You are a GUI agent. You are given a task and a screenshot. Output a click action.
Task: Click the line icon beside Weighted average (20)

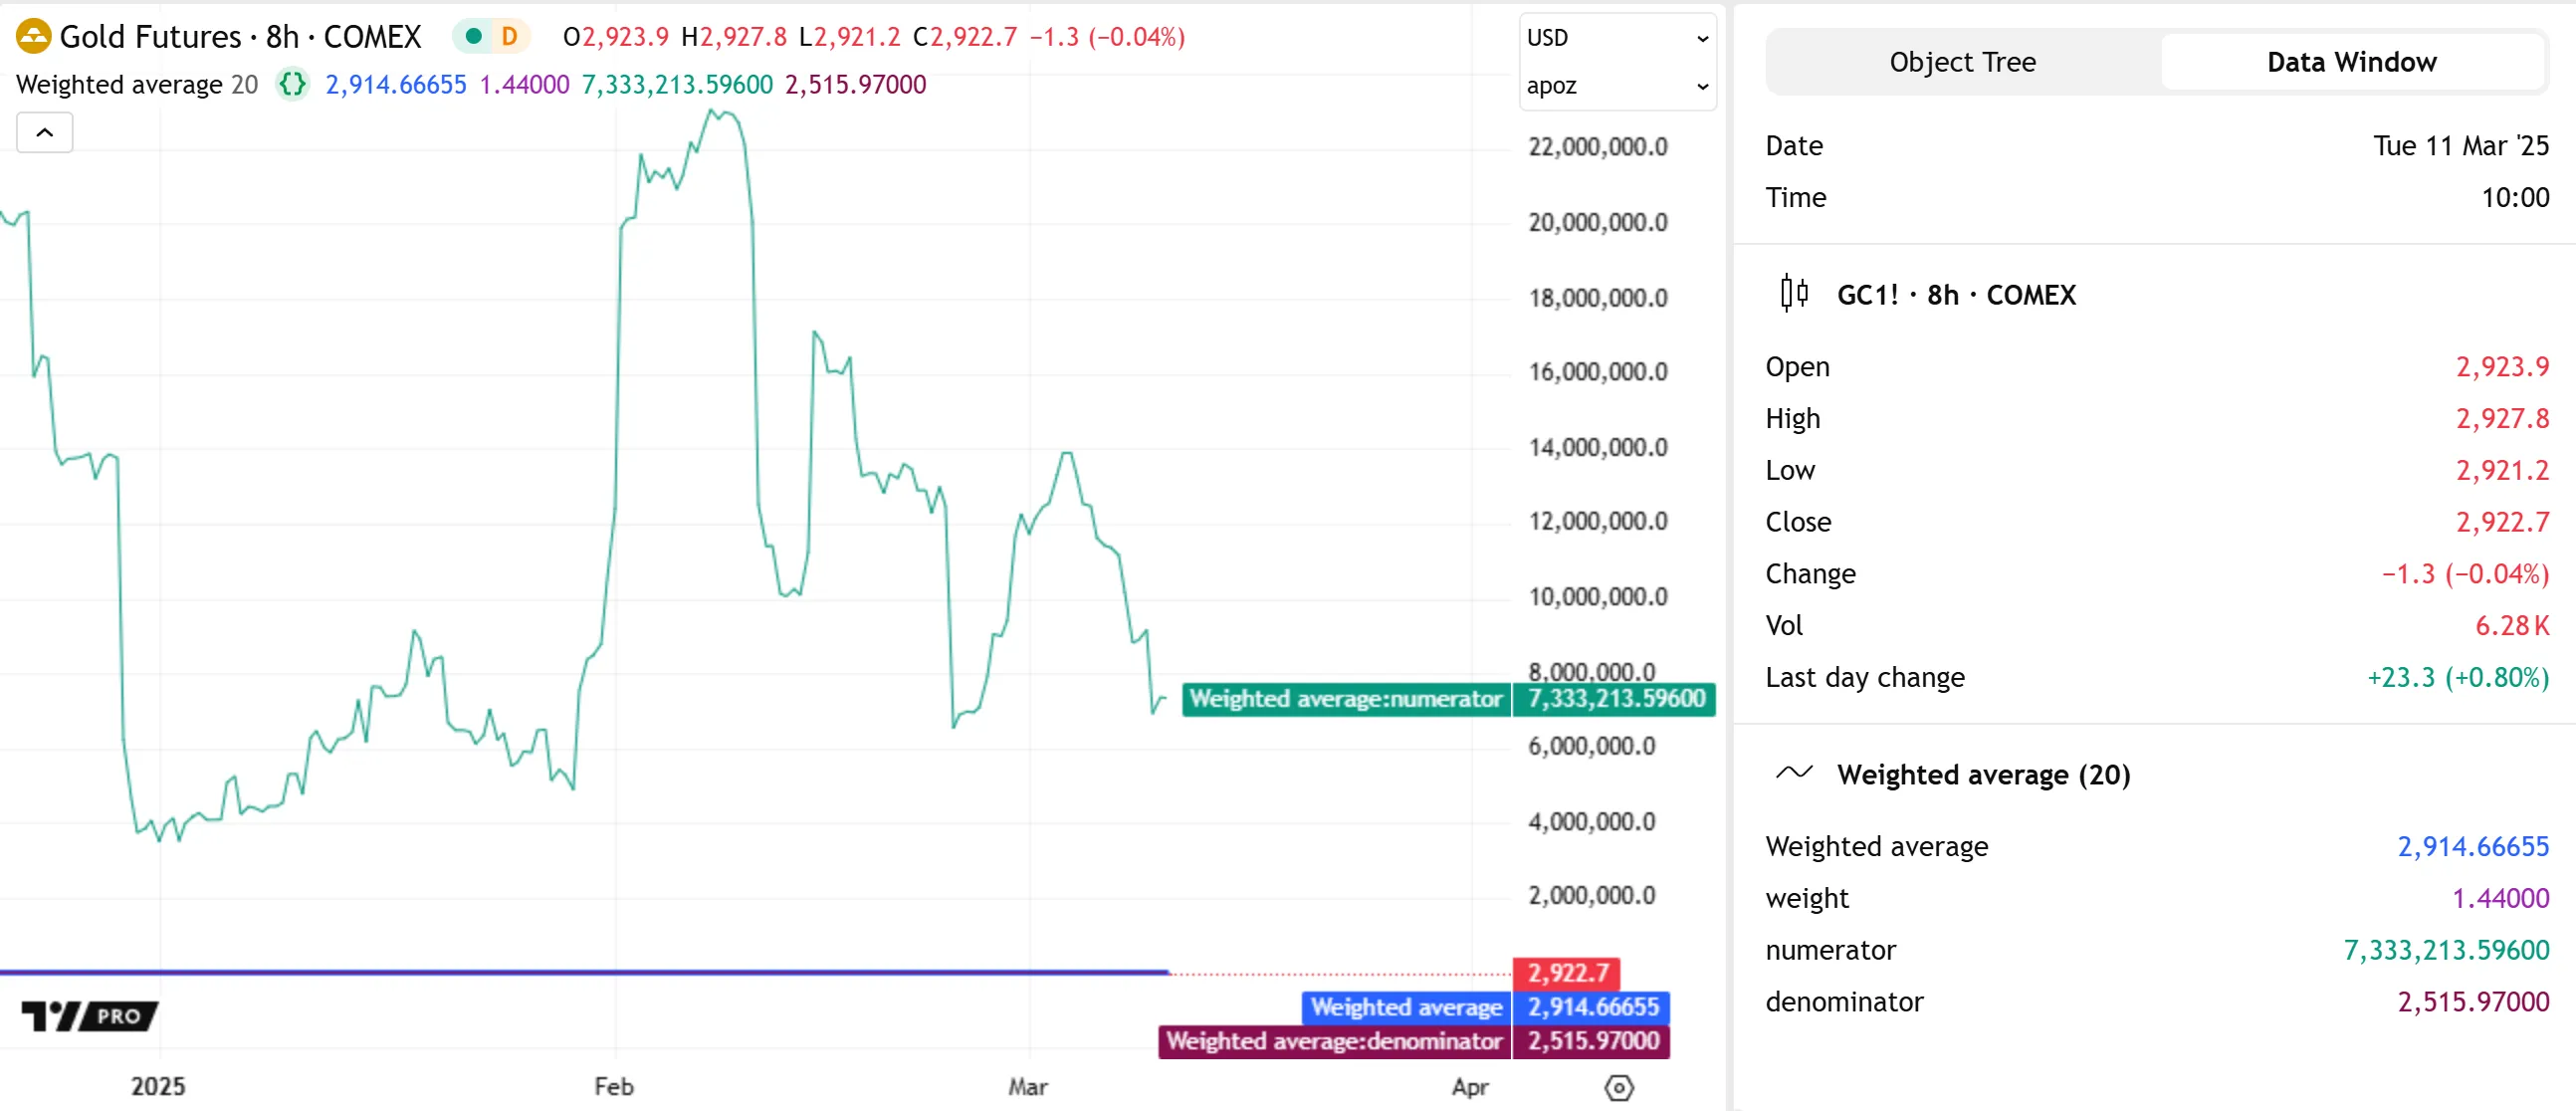pos(1794,773)
